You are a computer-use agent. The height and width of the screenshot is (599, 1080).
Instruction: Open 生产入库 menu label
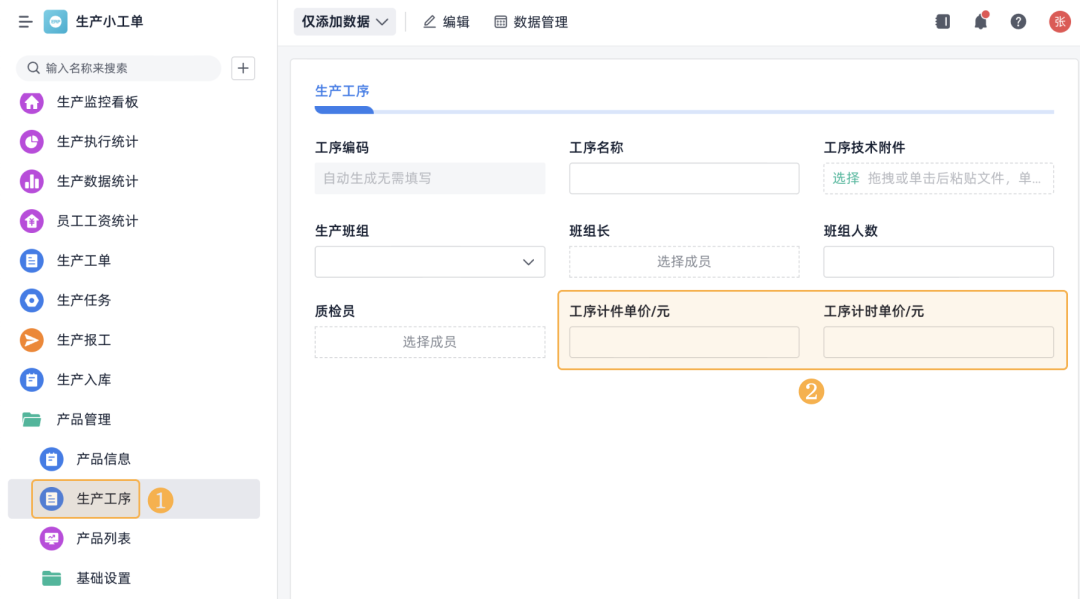84,380
